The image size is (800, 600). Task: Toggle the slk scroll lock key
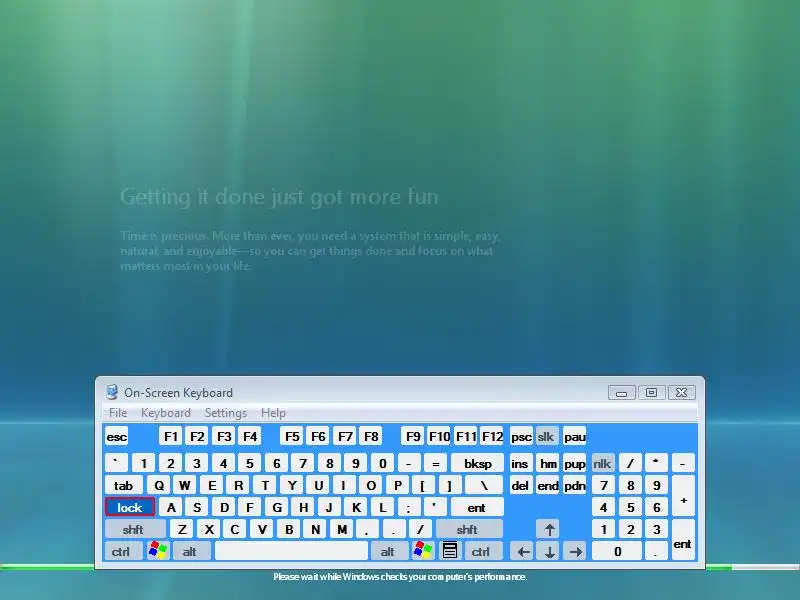pyautogui.click(x=547, y=437)
